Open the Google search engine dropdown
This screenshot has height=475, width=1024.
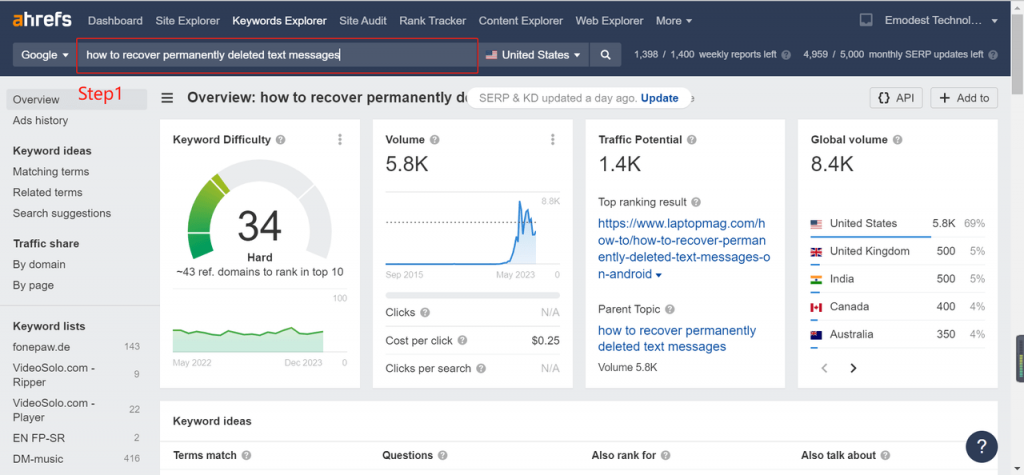pyautogui.click(x=45, y=56)
